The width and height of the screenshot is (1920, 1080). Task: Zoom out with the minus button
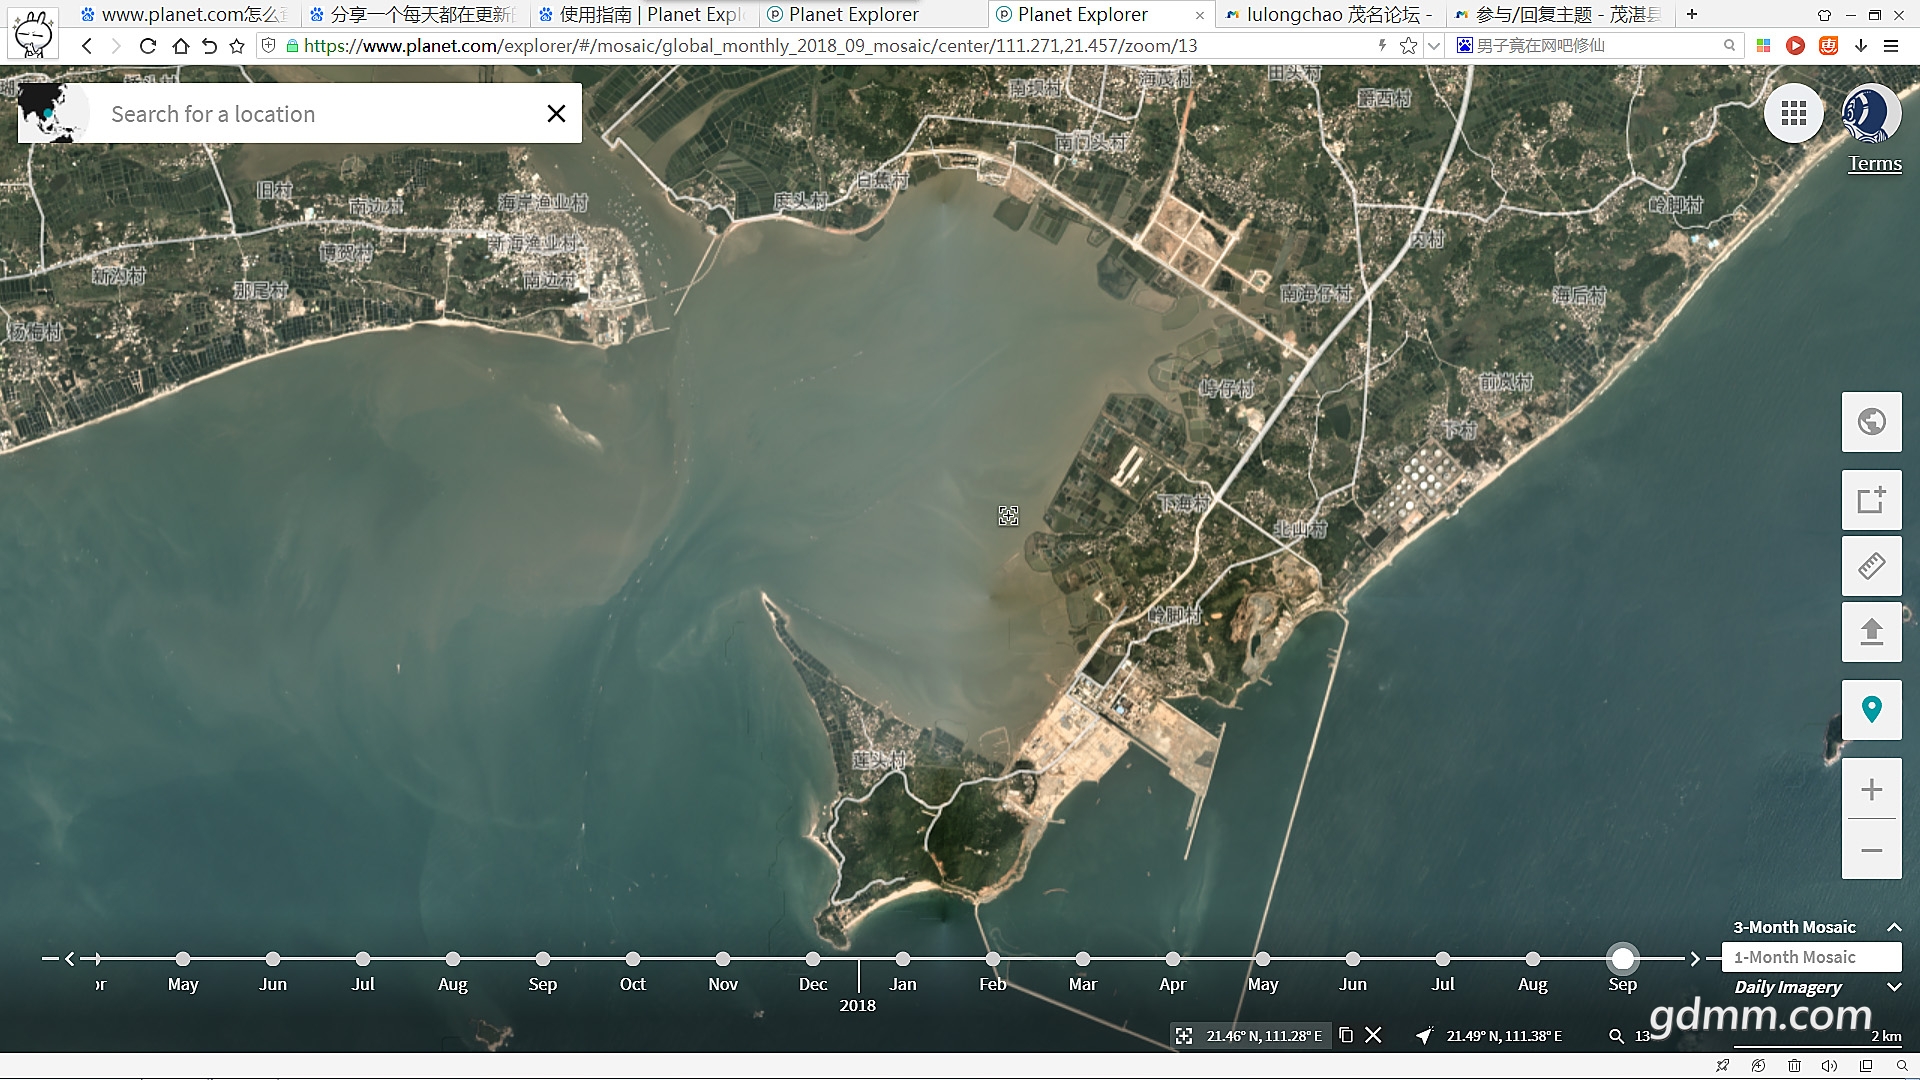click(1871, 850)
